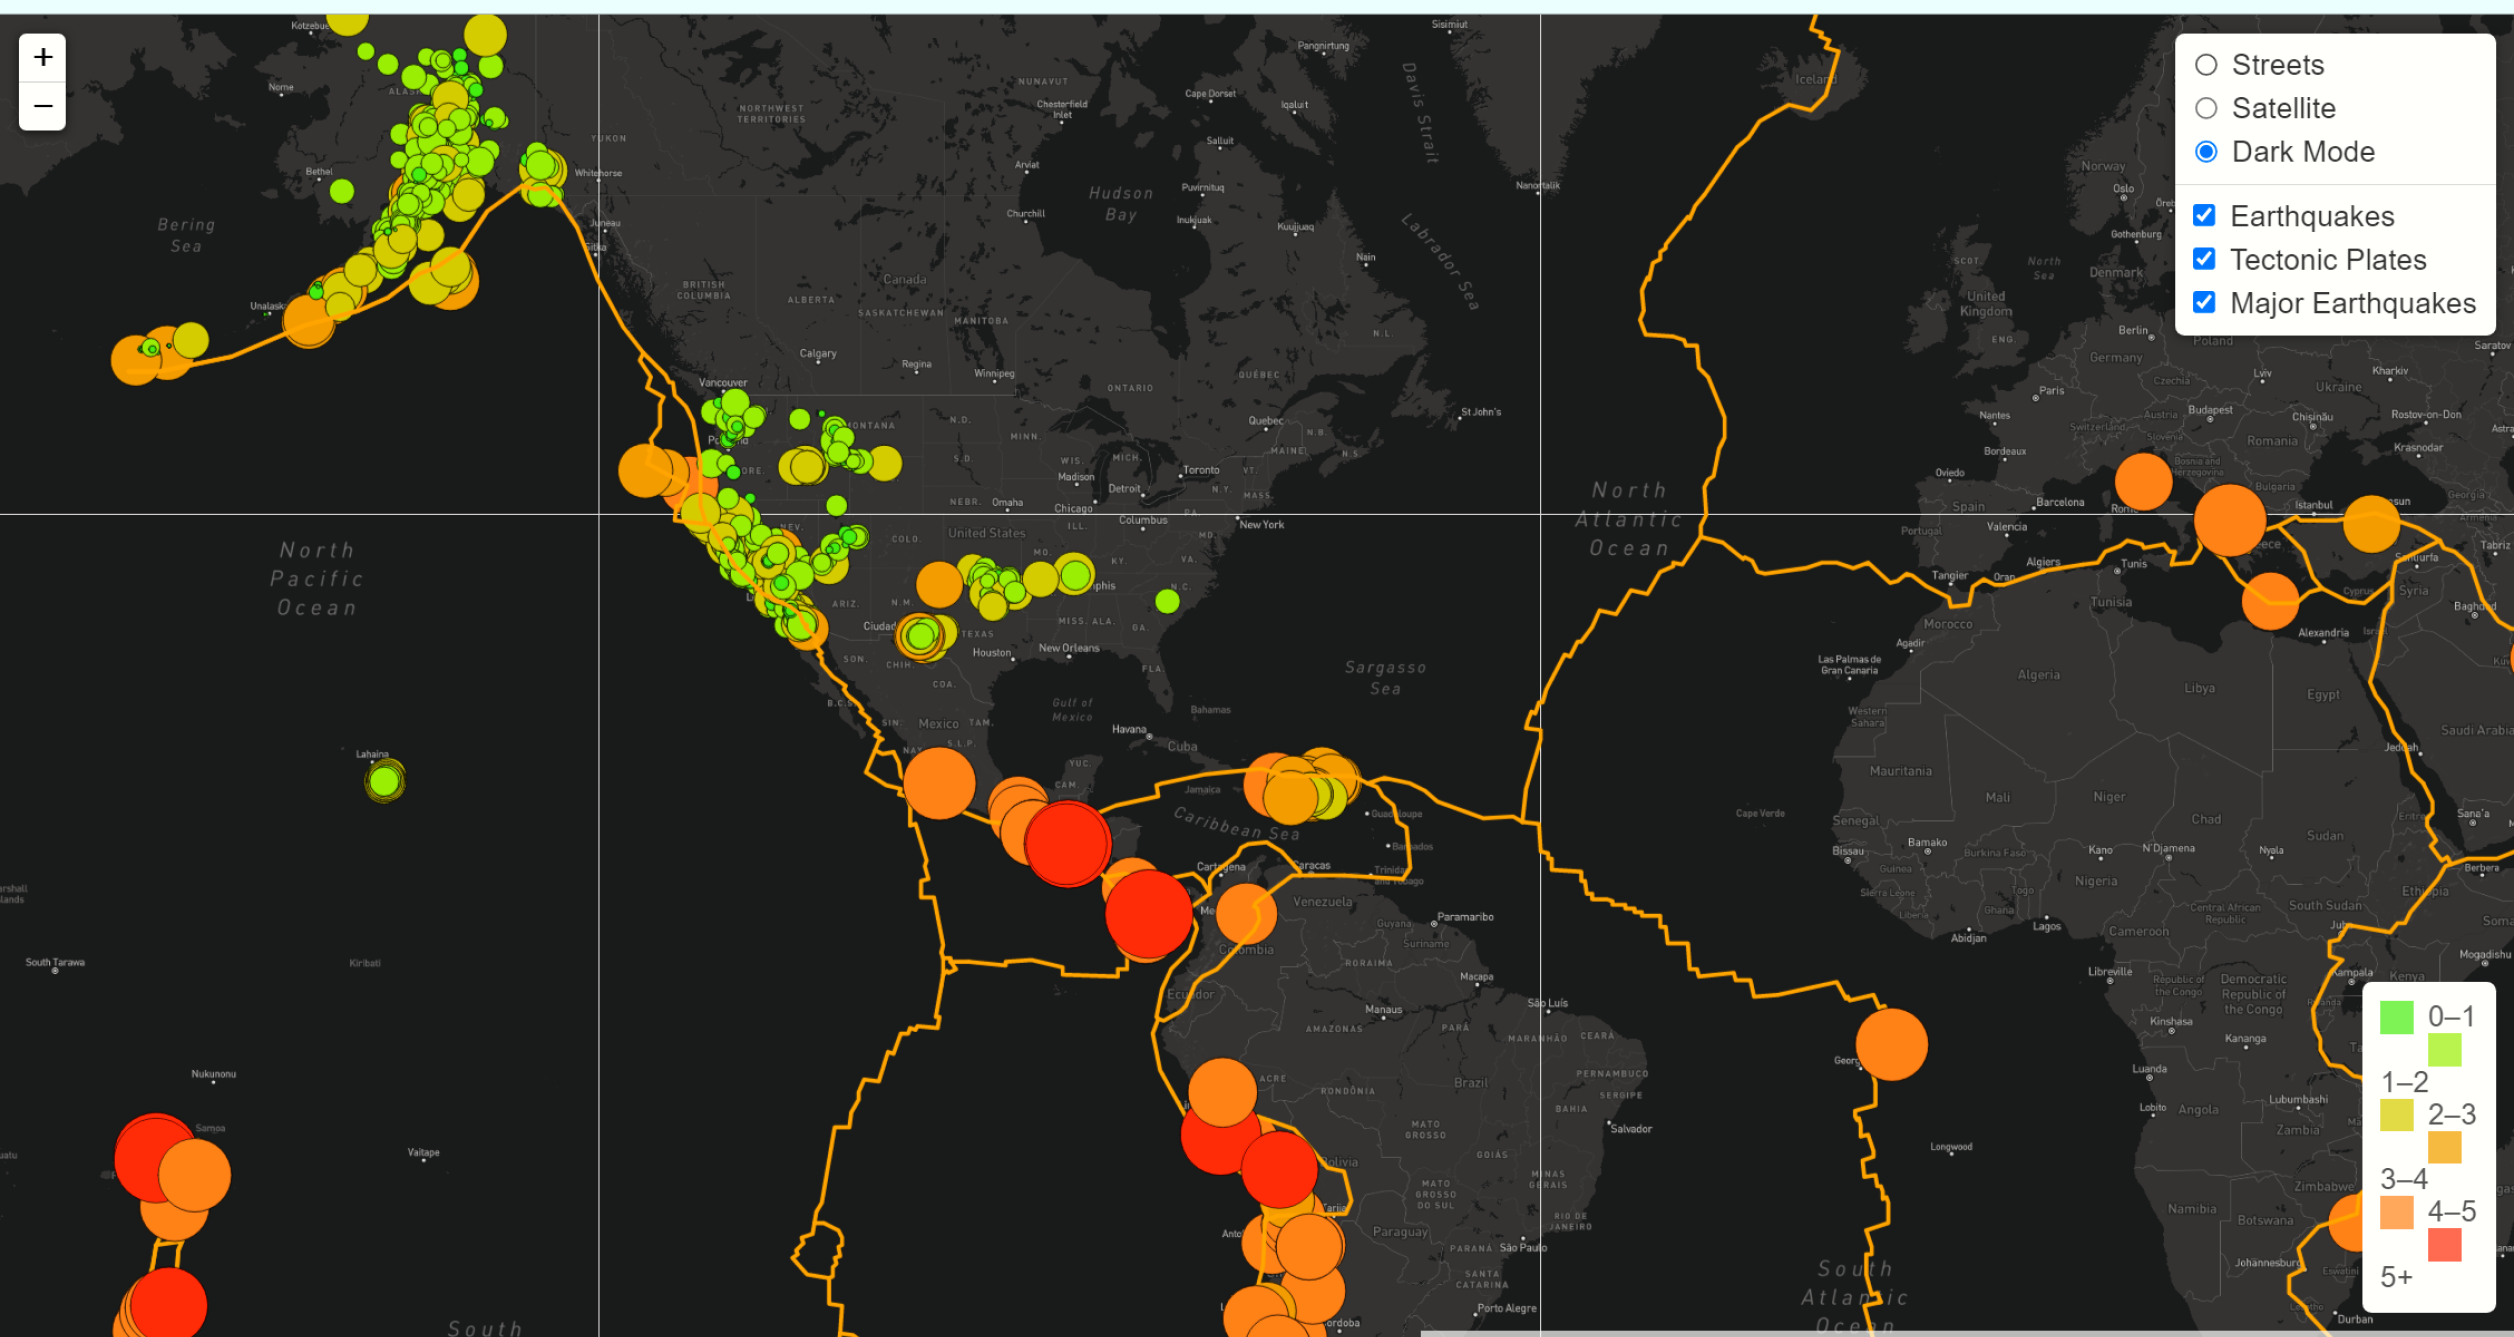2514x1337 pixels.
Task: Click the orange marker south of Greece near Crete
Action: pos(2270,601)
